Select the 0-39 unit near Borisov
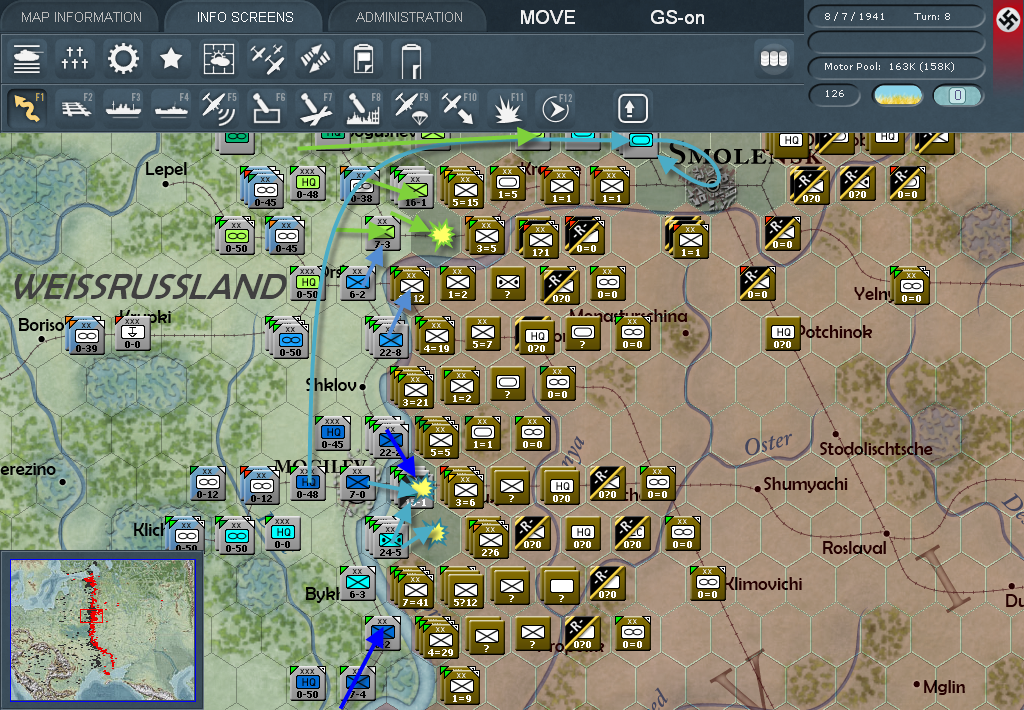The height and width of the screenshot is (710, 1024). (x=86, y=336)
